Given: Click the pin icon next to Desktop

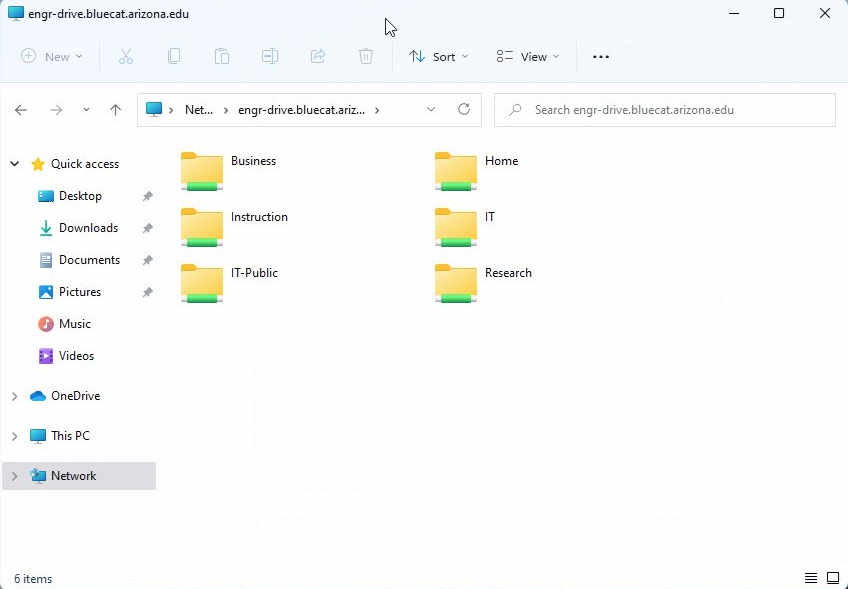Looking at the screenshot, I should (x=147, y=196).
